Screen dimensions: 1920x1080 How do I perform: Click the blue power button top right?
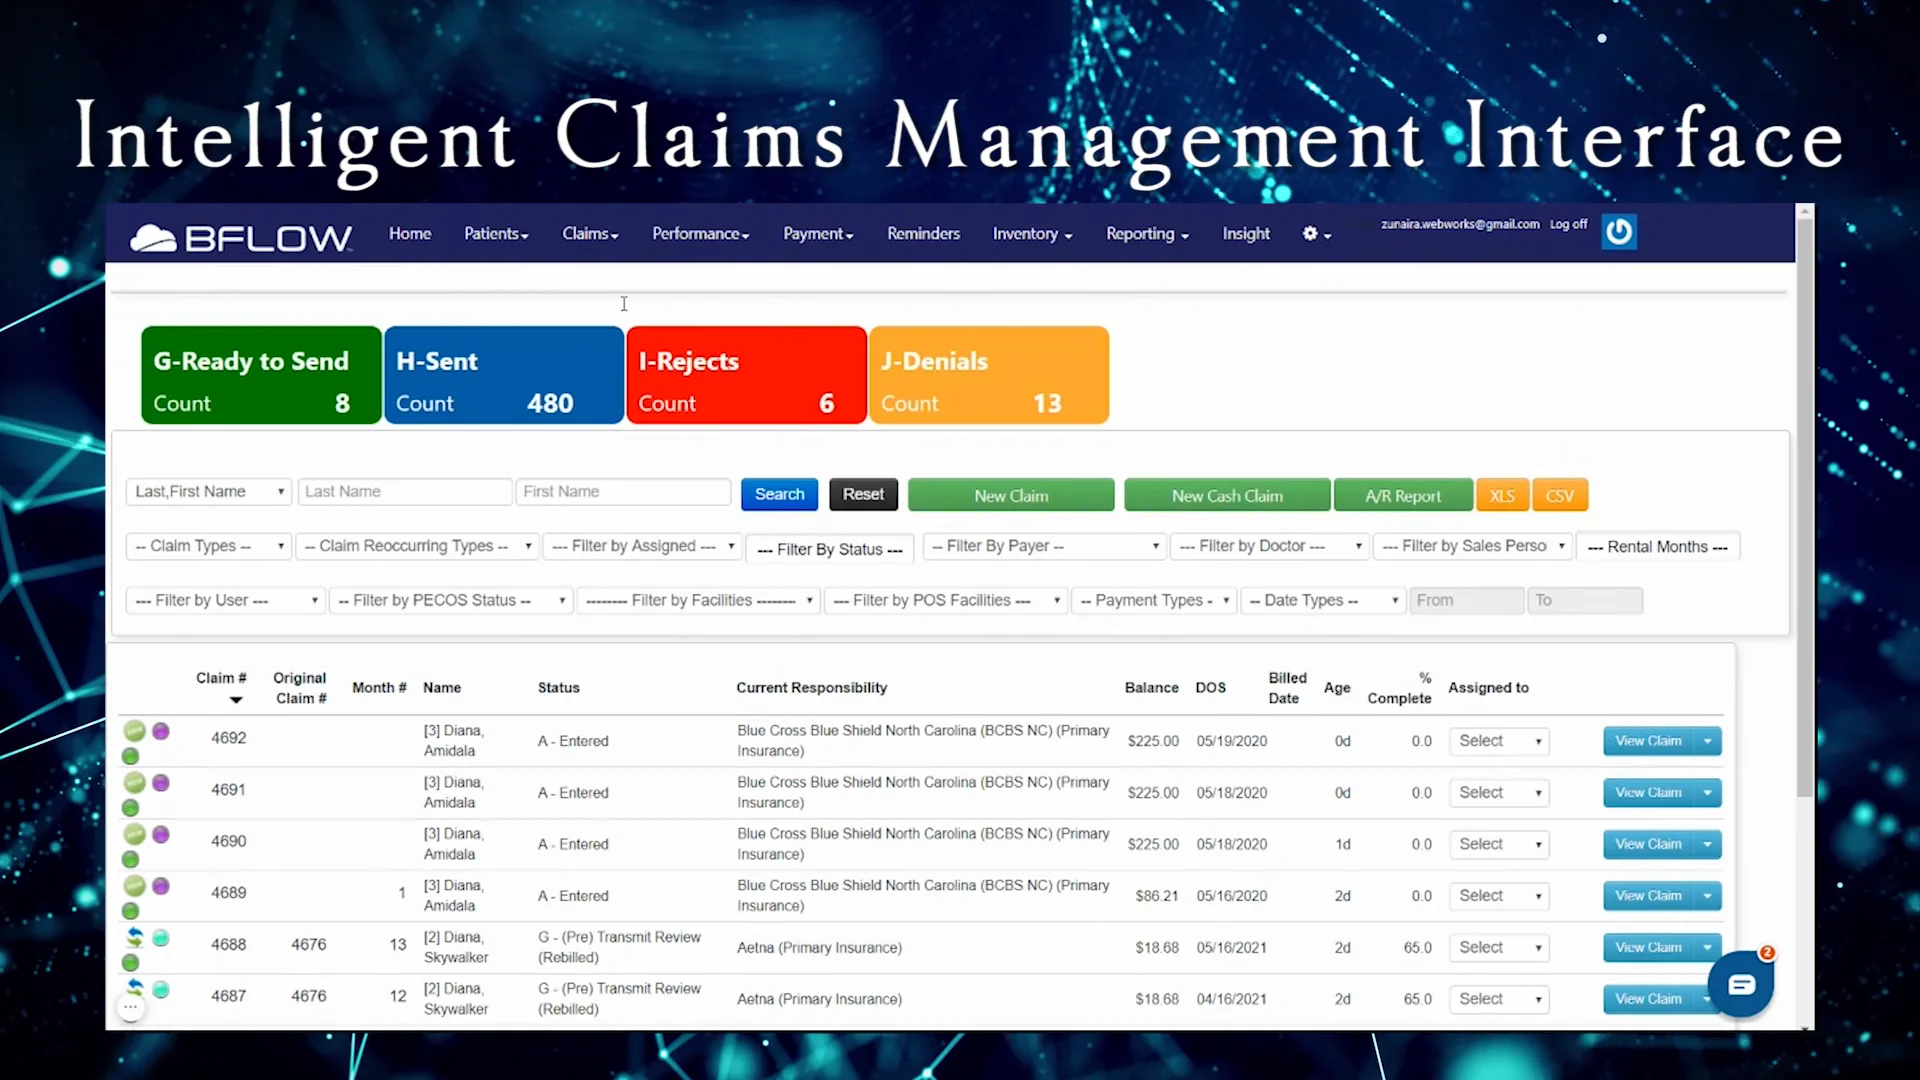(x=1618, y=231)
